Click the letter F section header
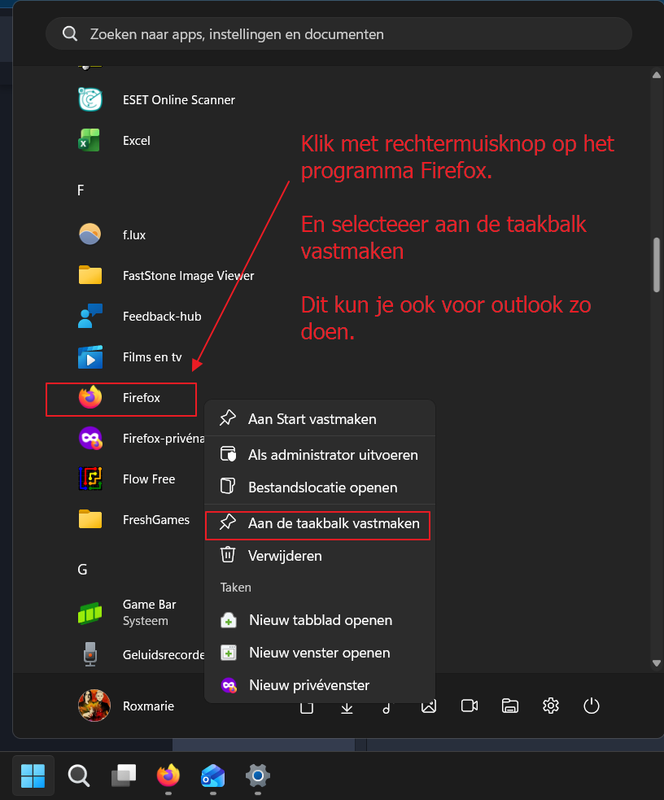 tap(81, 190)
